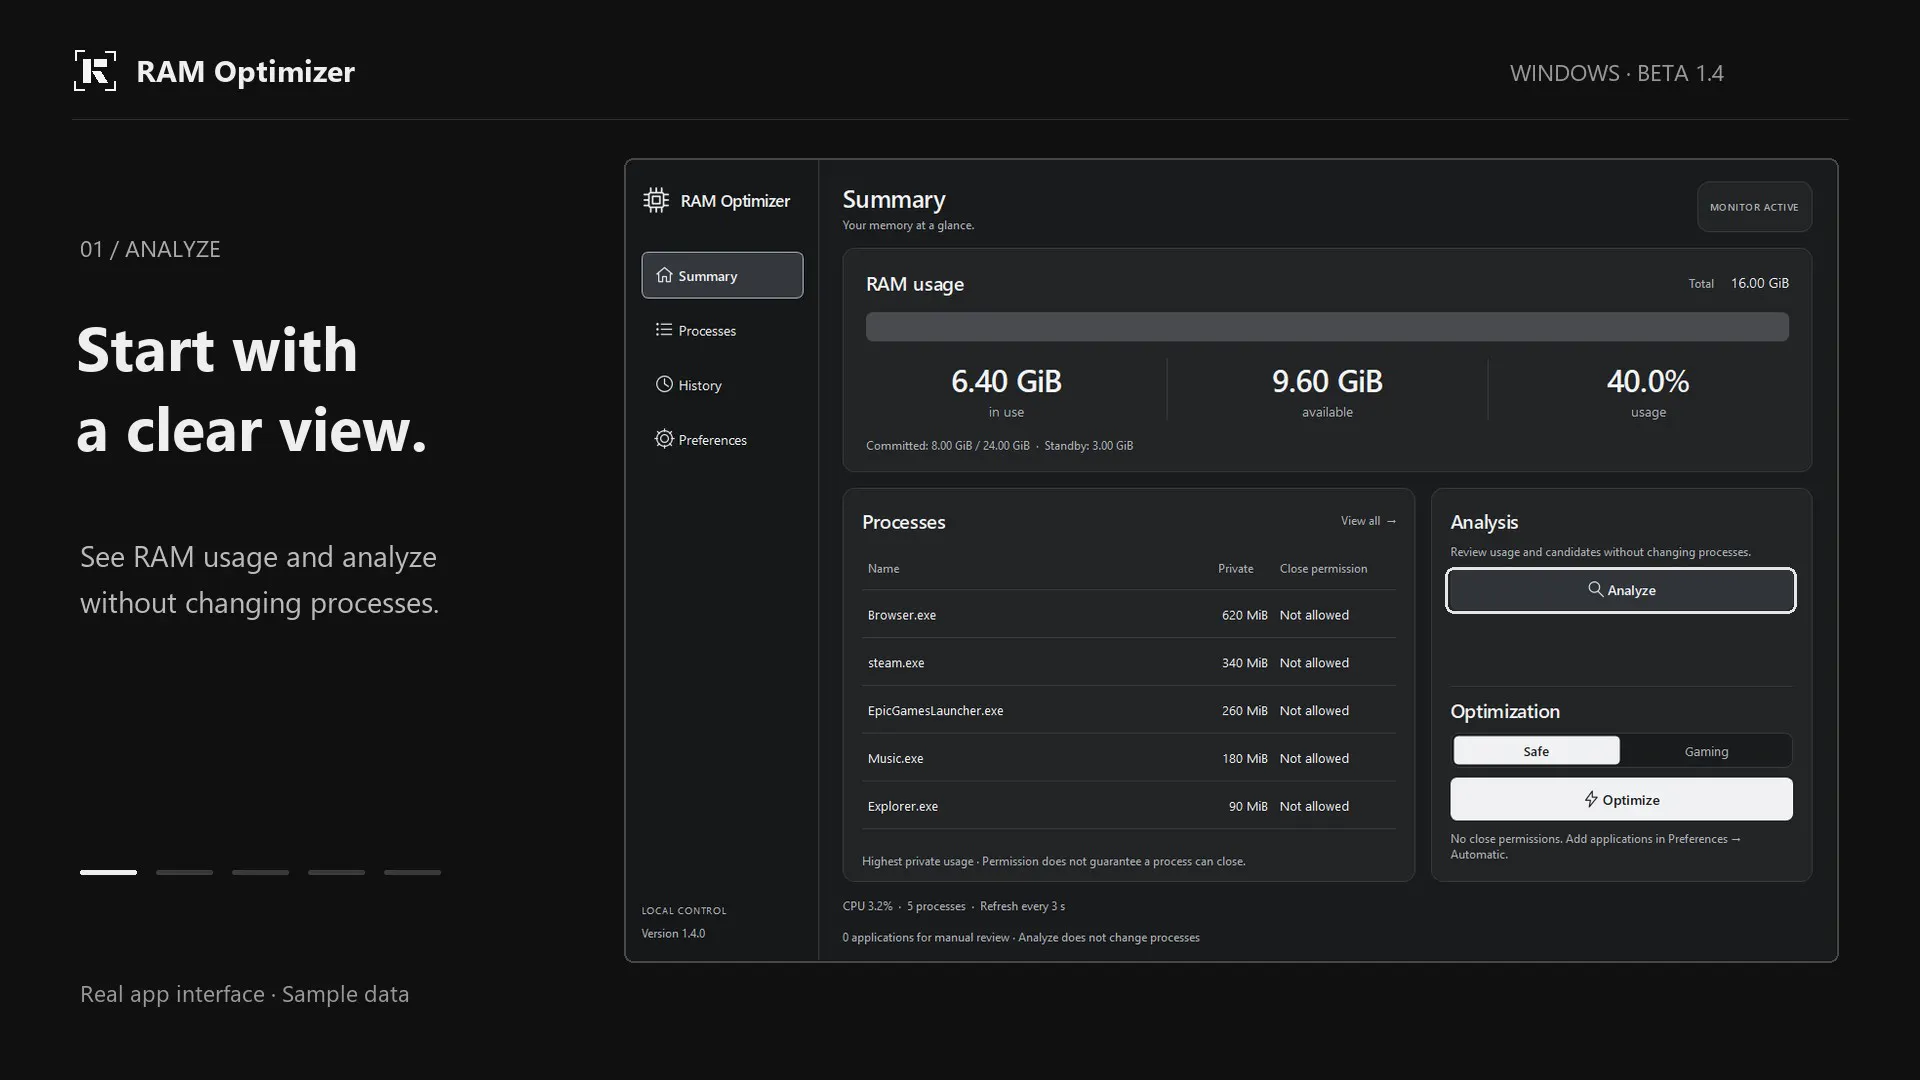
Task: Click the 40.0% usage value
Action: coord(1648,381)
